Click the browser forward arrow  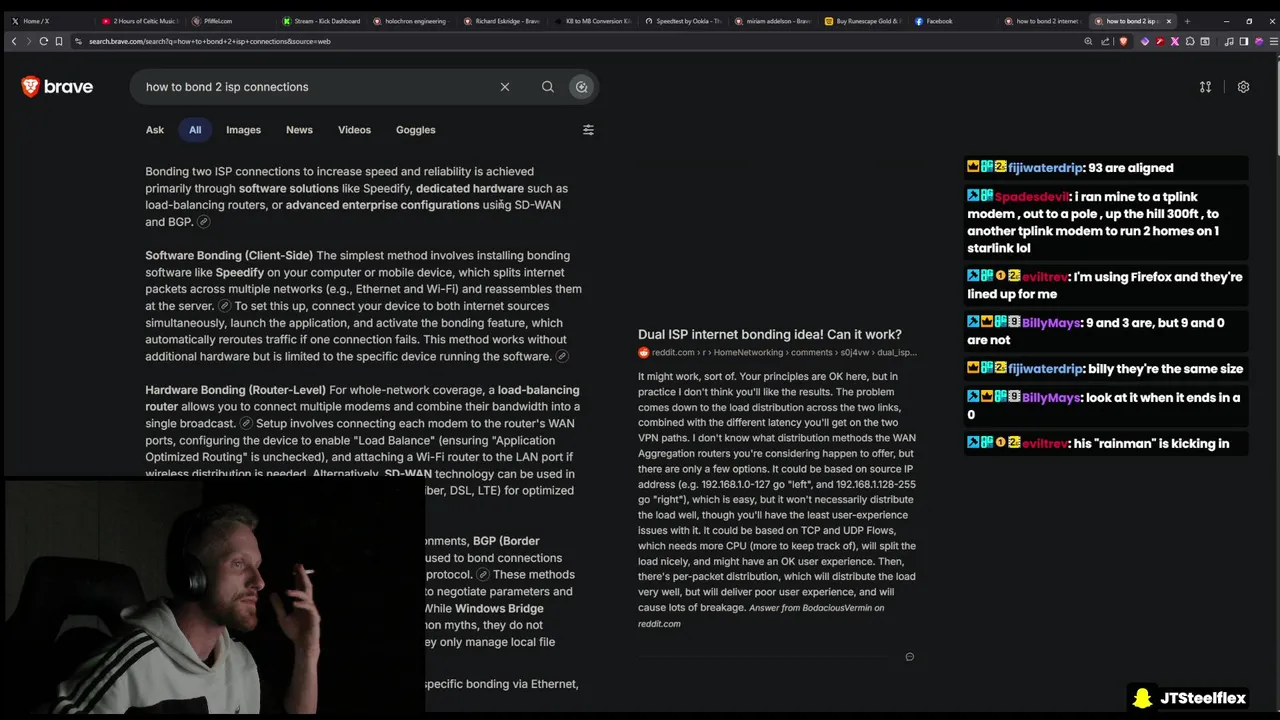[x=28, y=41]
